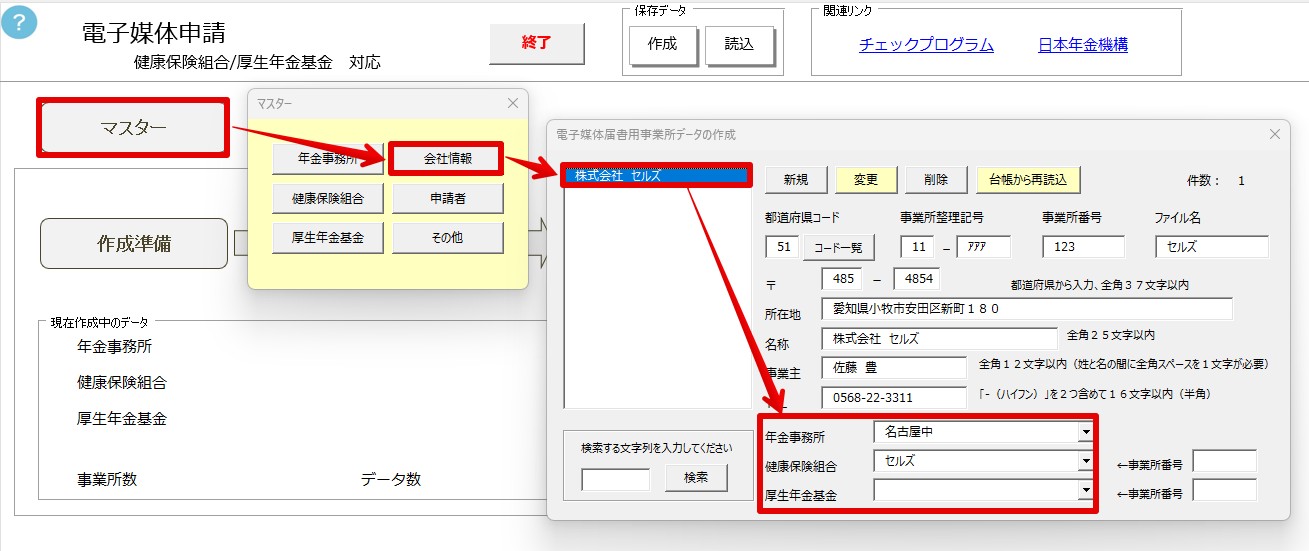Select 株式会社 セルズ in the company list
Image resolution: width=1309 pixels, height=551 pixels.
point(657,176)
